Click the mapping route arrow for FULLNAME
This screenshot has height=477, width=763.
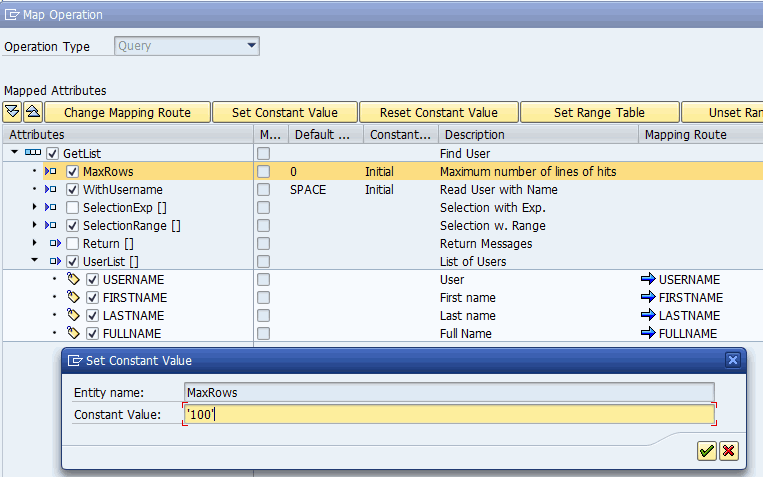(x=648, y=333)
